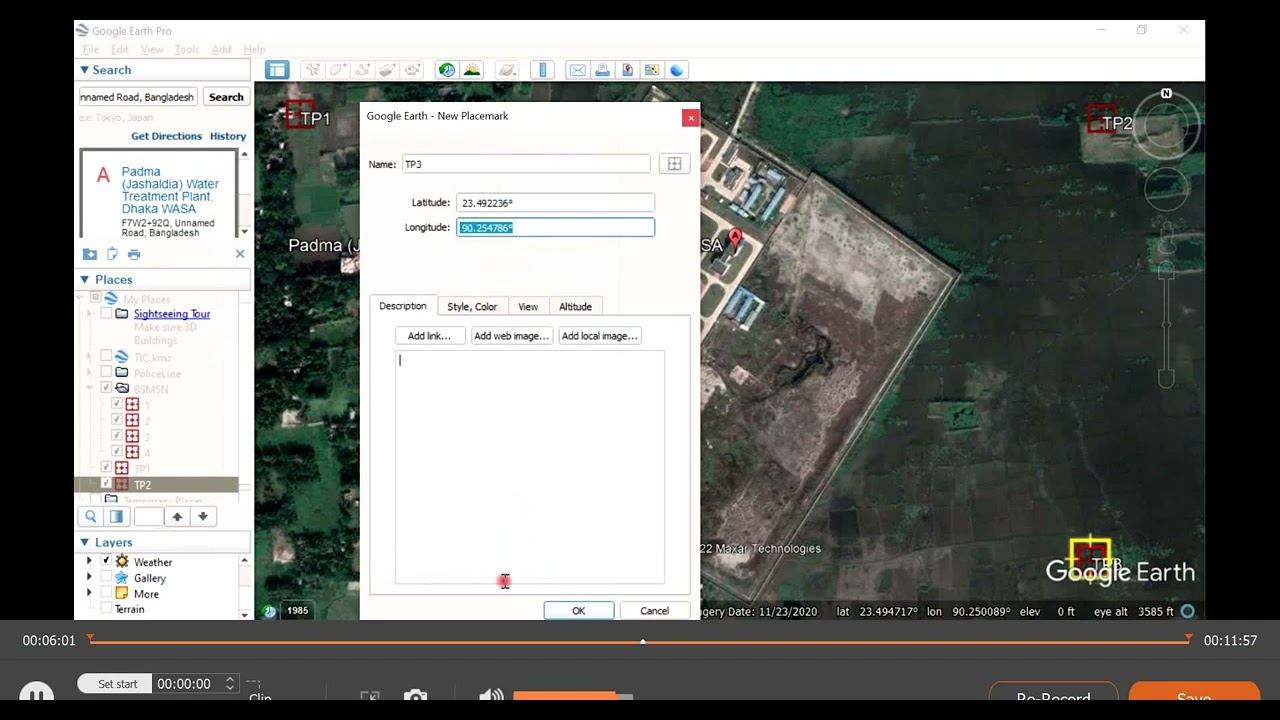This screenshot has width=1280, height=720.
Task: Collapse the Layers panel triangle
Action: [x=85, y=542]
